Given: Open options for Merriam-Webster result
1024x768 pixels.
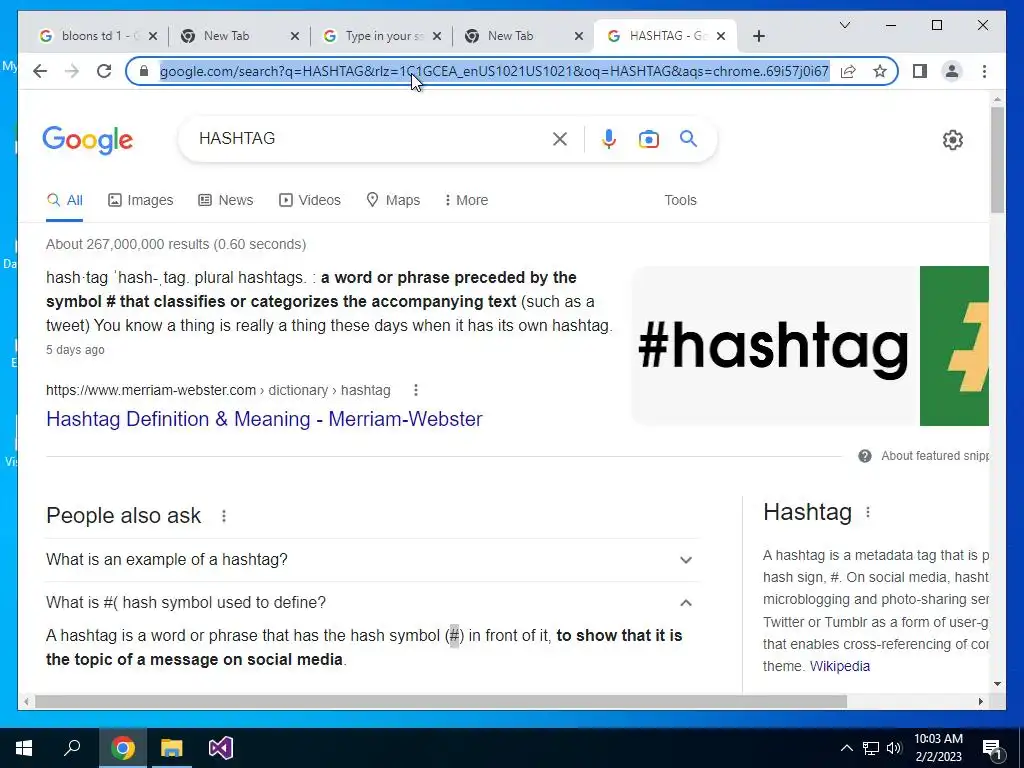Looking at the screenshot, I should coord(416,390).
